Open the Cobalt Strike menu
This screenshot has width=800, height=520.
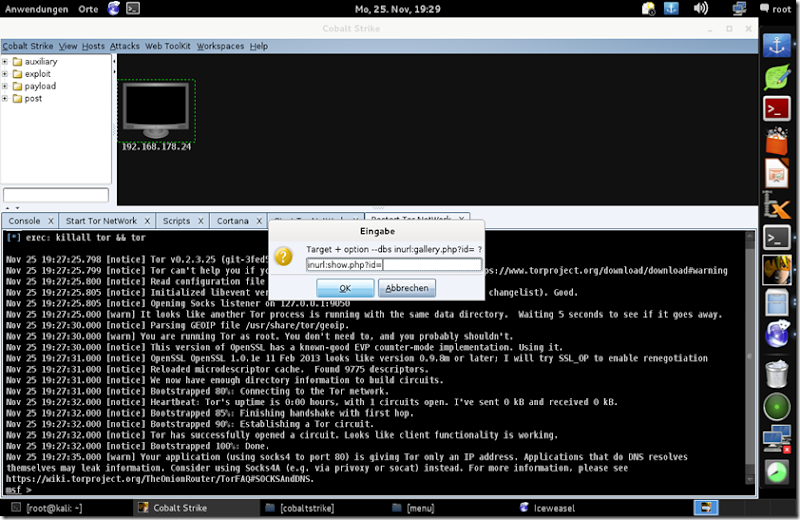28,46
